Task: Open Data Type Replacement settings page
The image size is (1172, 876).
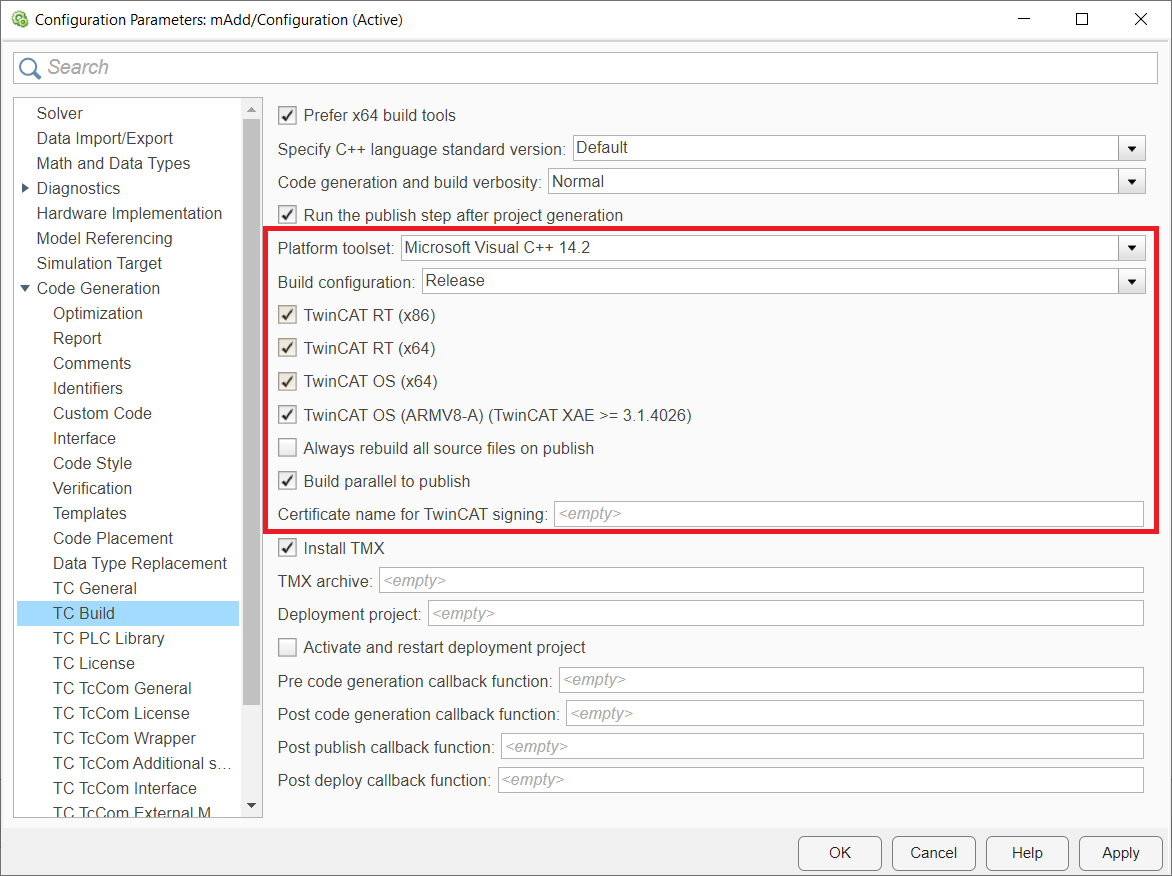Action: coord(140,564)
